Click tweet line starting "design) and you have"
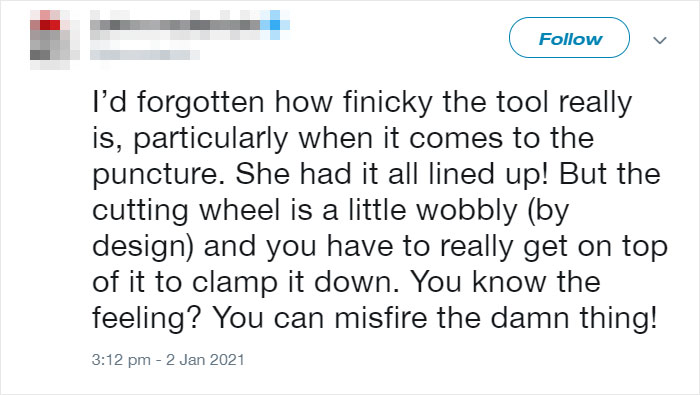 (380, 247)
